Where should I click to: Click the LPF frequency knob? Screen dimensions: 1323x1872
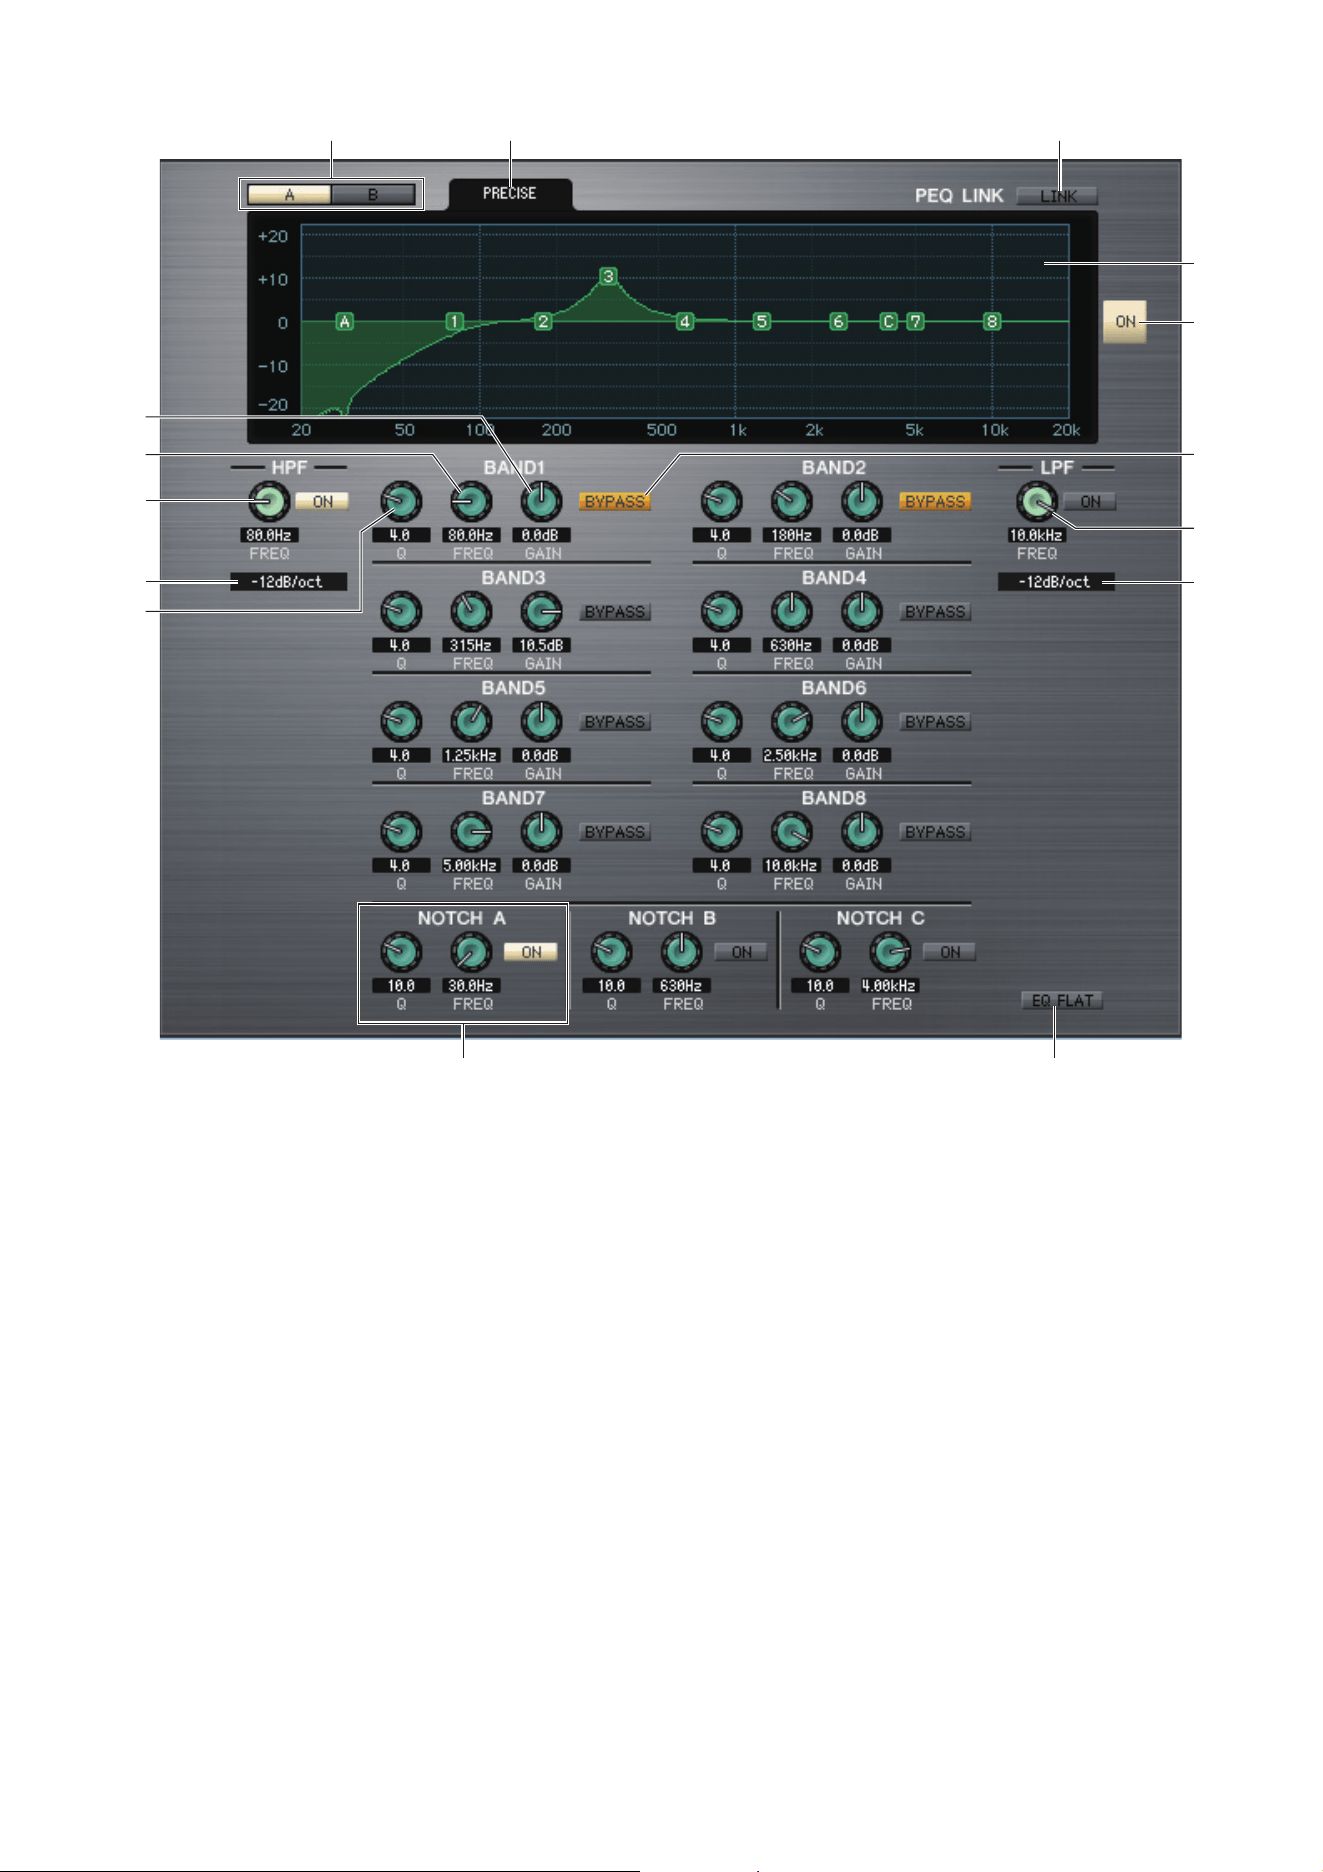pyautogui.click(x=1037, y=501)
